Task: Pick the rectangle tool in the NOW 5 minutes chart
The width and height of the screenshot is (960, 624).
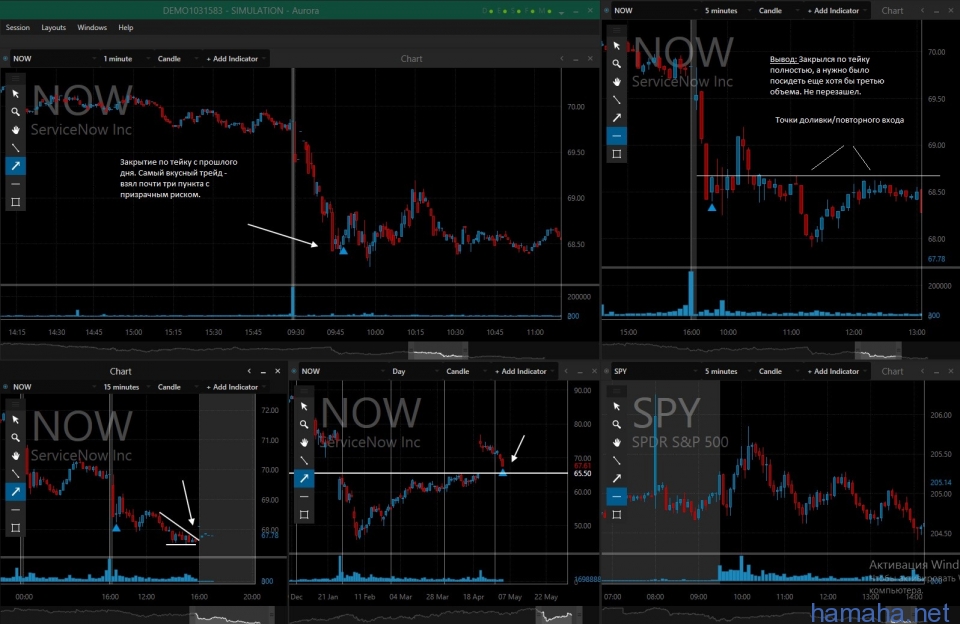Action: point(617,154)
